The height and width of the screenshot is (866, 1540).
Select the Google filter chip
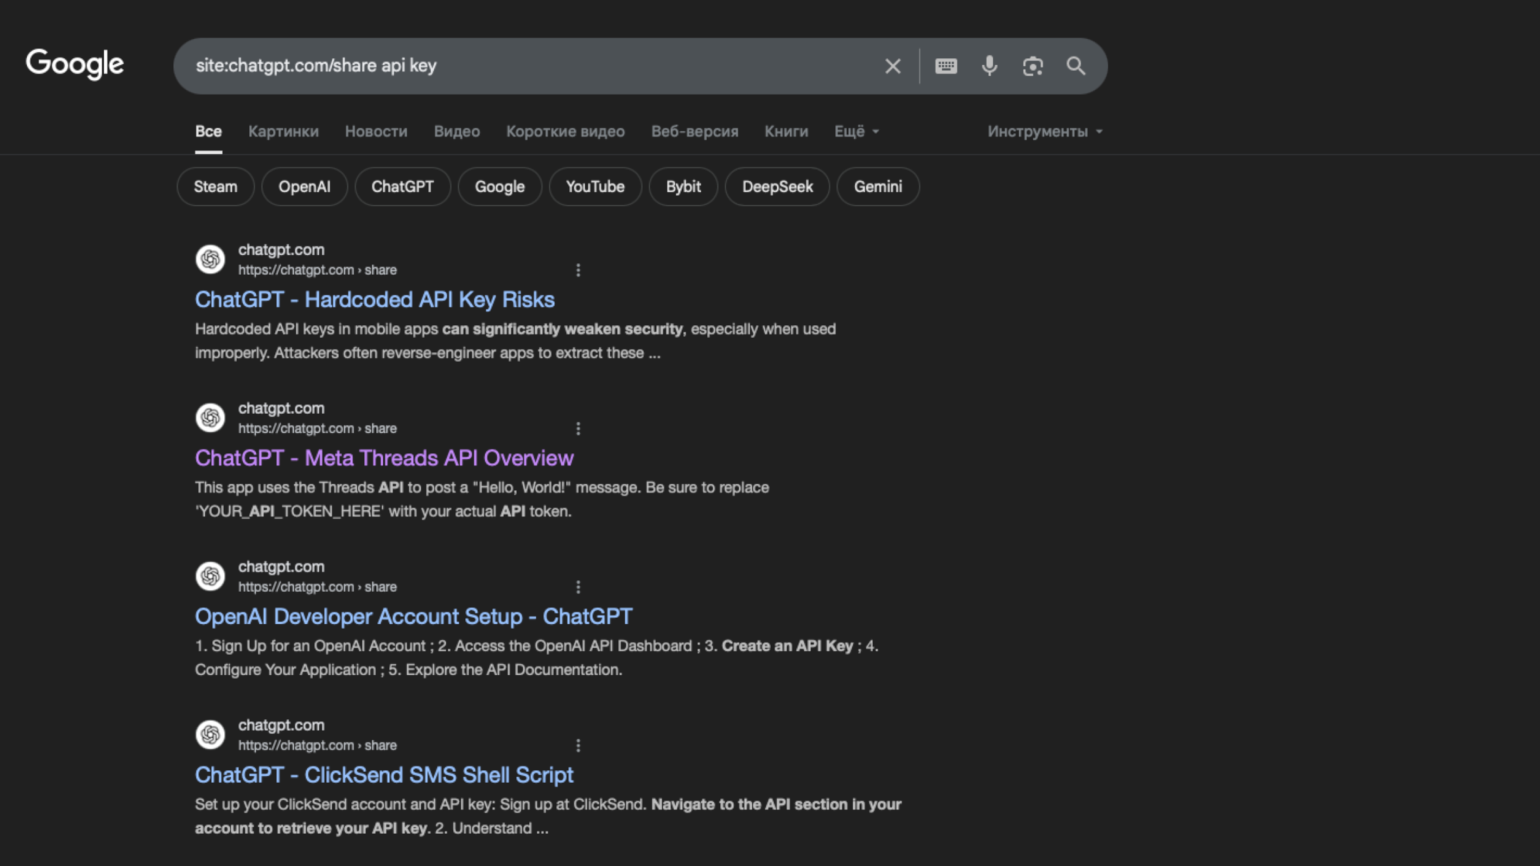500,187
